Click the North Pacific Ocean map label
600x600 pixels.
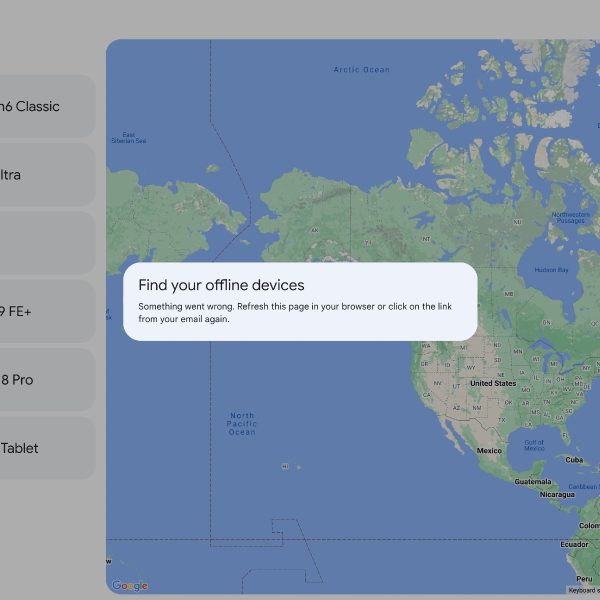241,423
